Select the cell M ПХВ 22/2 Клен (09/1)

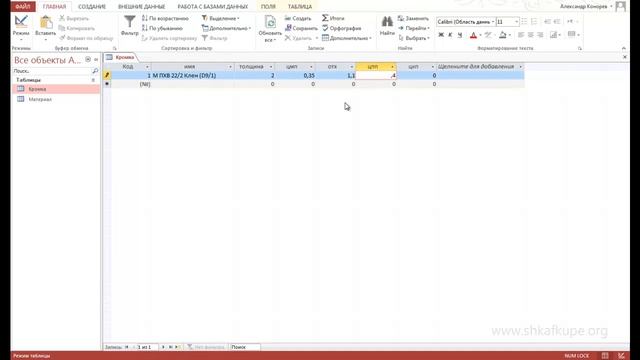pyautogui.click(x=193, y=76)
